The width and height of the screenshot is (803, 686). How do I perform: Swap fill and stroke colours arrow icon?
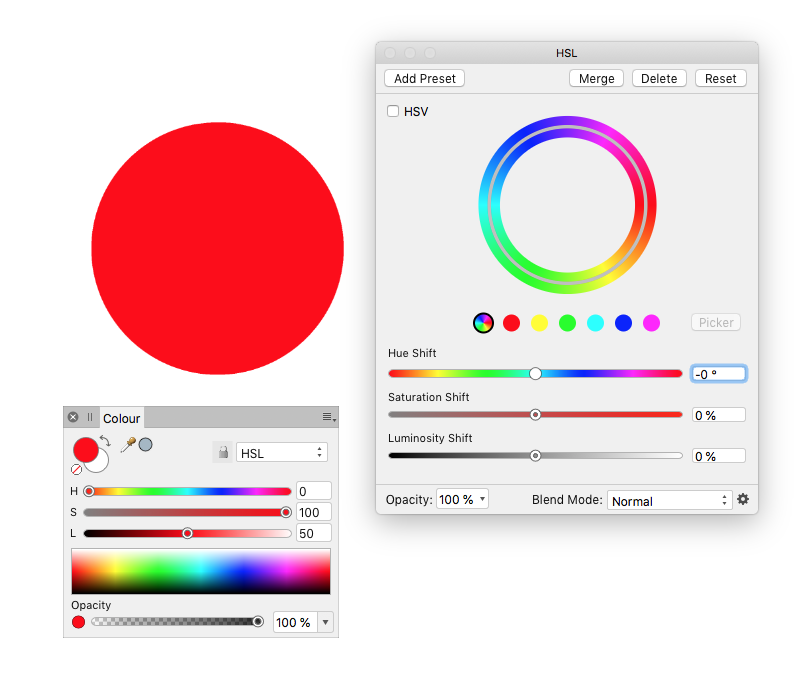[105, 441]
